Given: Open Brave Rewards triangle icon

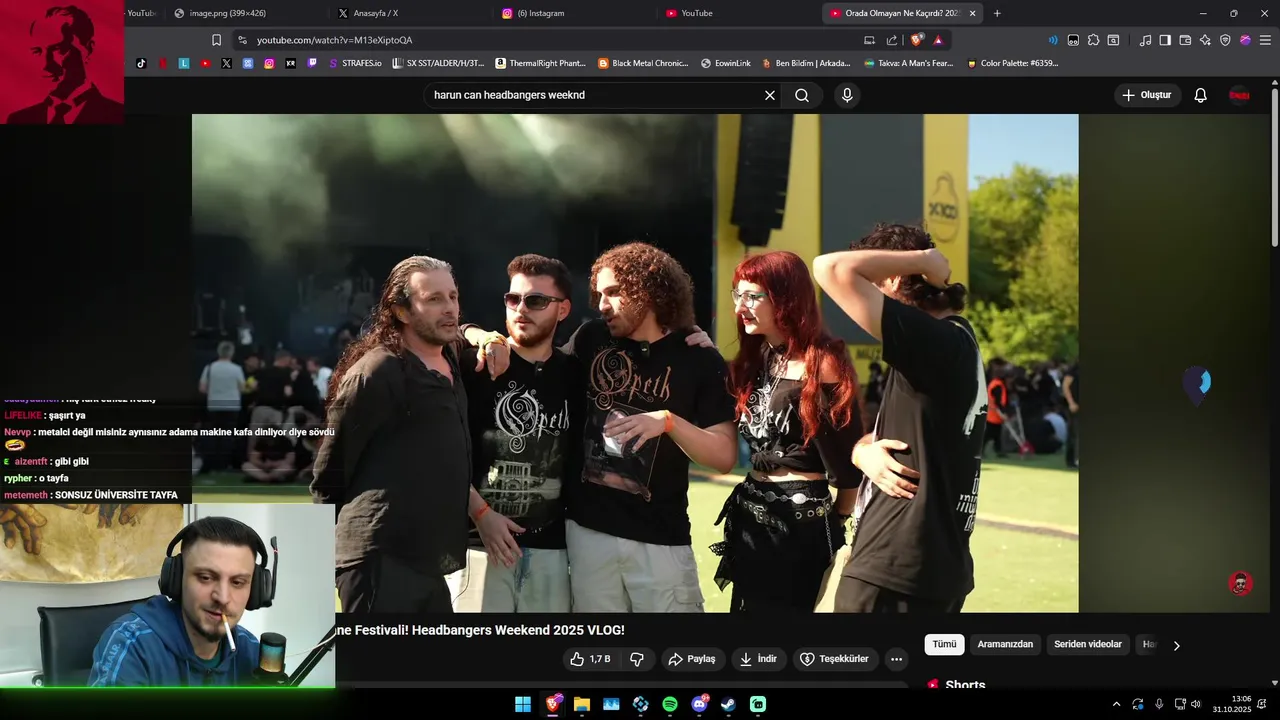Looking at the screenshot, I should tap(938, 40).
